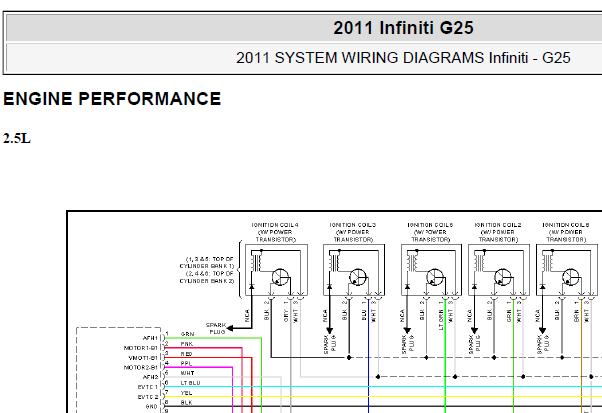The height and width of the screenshot is (413, 602).
Task: Click the "WHT" wire color label at pin 5
Action: pyautogui.click(x=187, y=373)
